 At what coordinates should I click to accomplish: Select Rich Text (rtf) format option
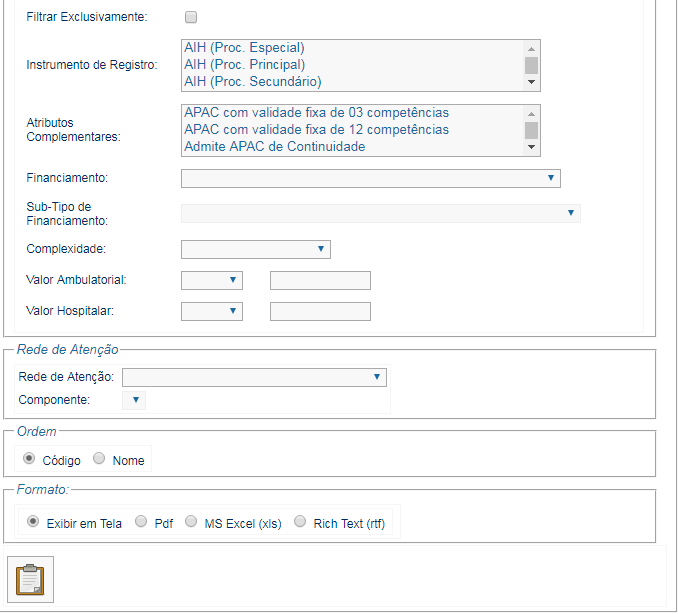(300, 521)
